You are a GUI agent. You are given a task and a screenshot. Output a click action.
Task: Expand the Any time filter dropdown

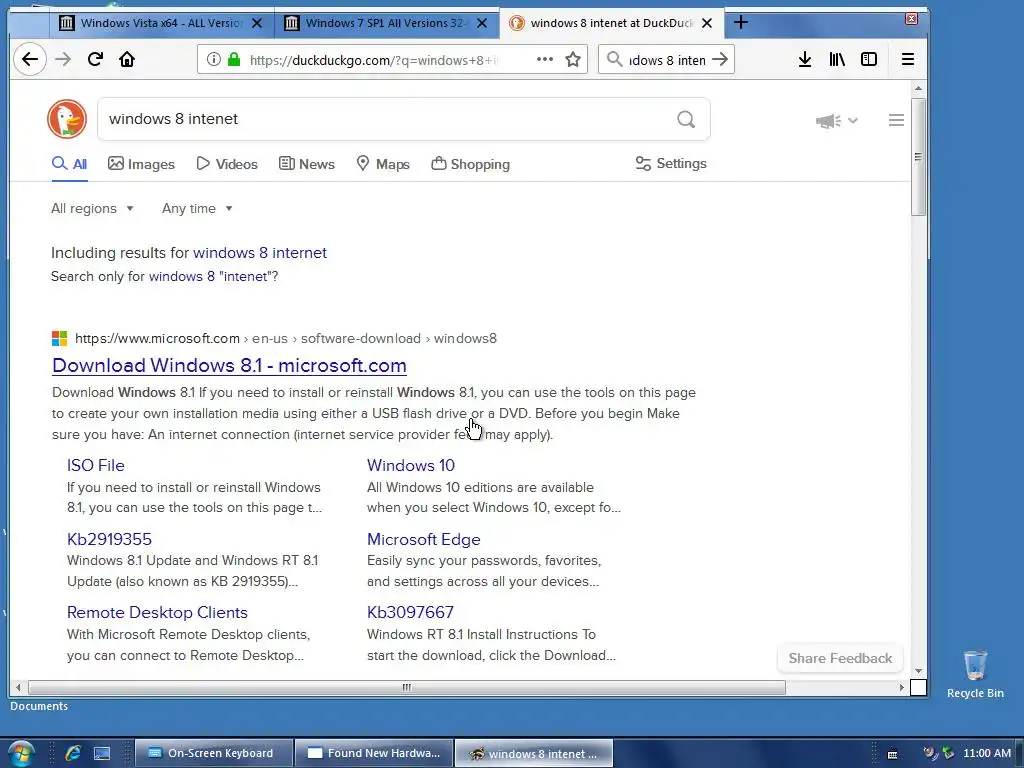[197, 208]
